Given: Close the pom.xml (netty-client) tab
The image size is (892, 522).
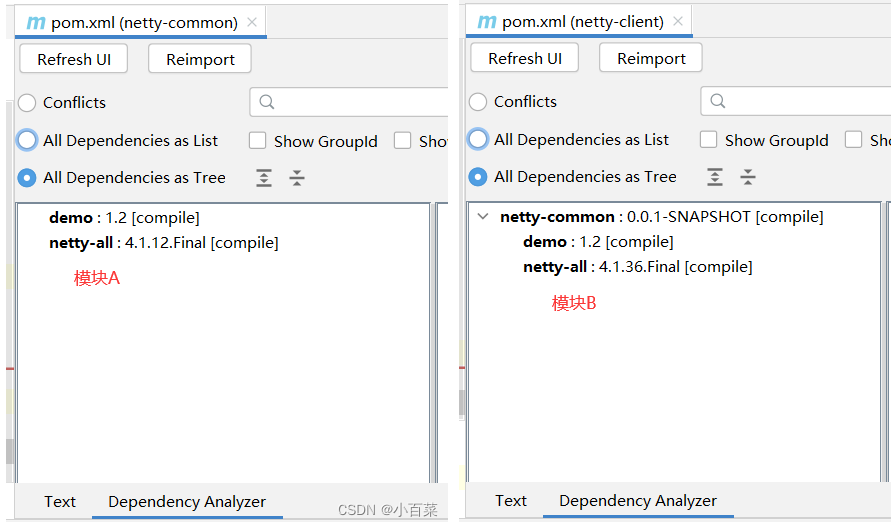Looking at the screenshot, I should [x=678, y=21].
